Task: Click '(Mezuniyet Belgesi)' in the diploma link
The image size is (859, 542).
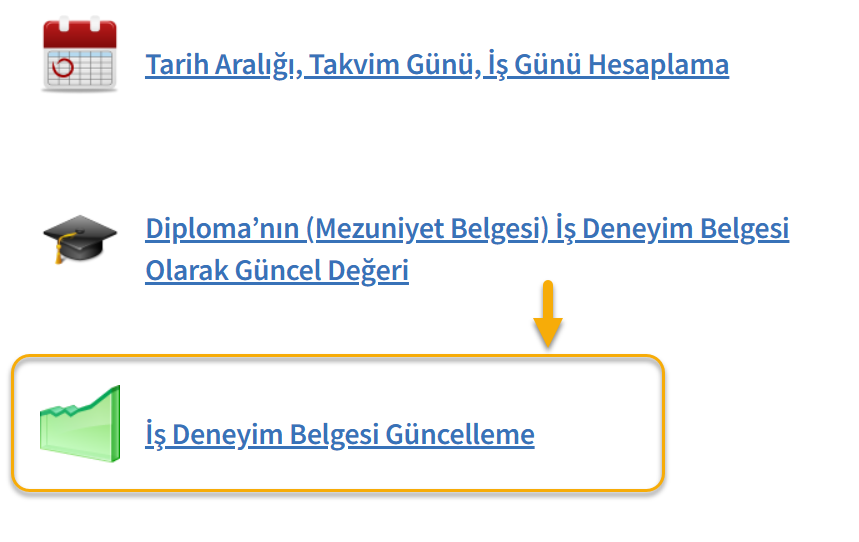Action: (x=427, y=229)
